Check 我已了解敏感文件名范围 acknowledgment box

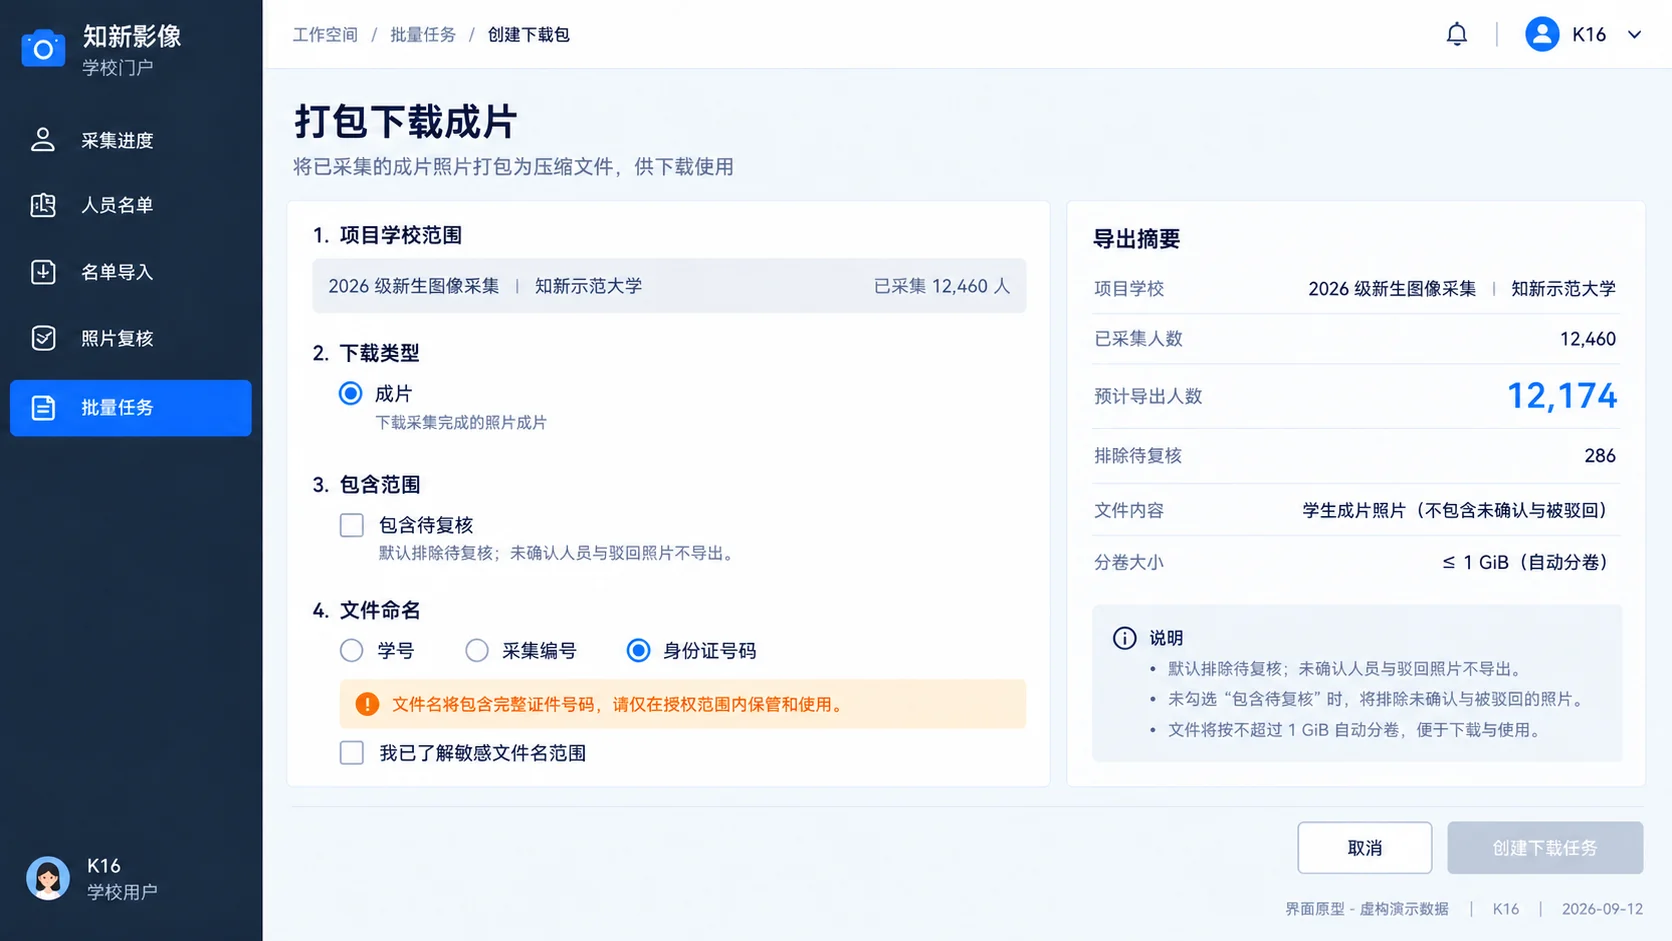point(351,753)
